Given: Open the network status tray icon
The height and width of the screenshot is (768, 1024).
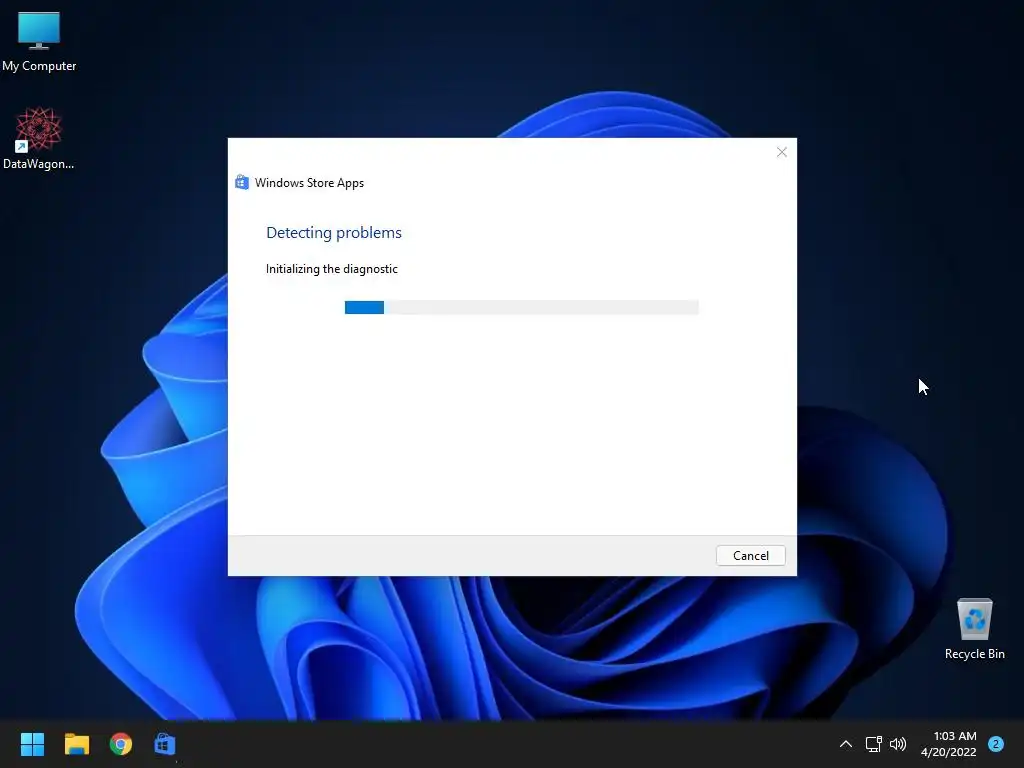Looking at the screenshot, I should point(873,744).
